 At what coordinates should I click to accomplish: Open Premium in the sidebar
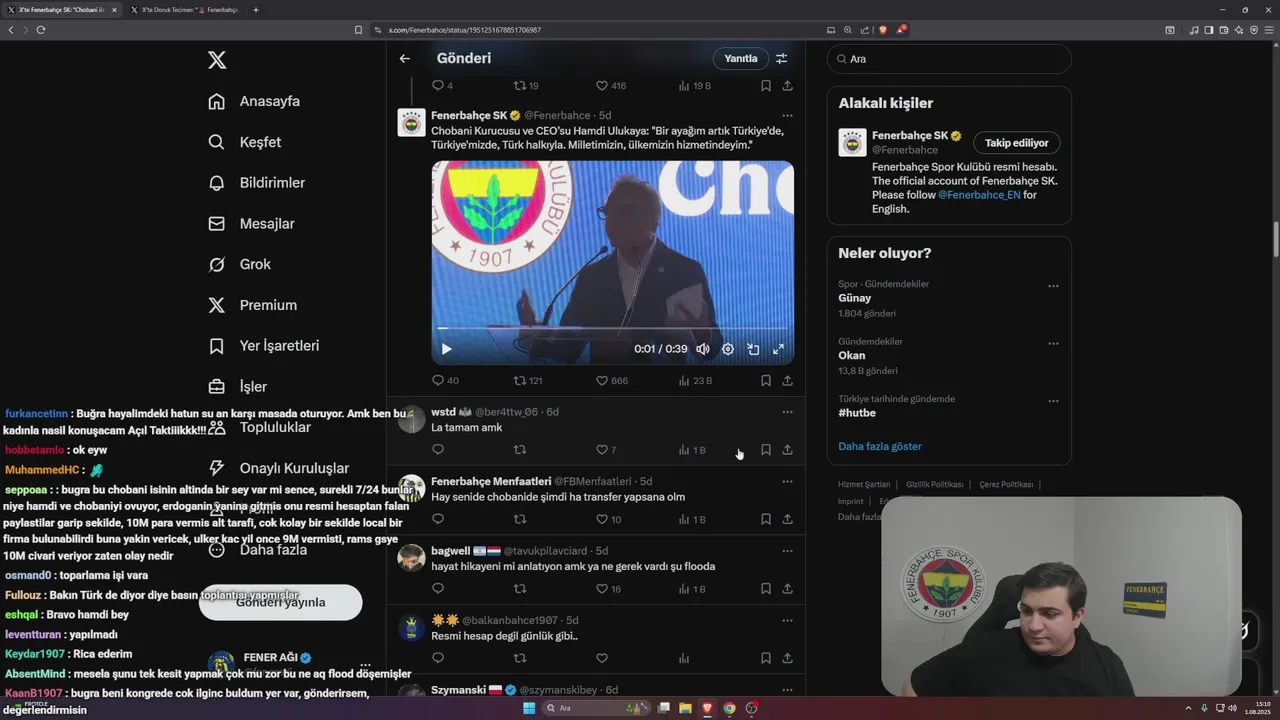click(252, 305)
